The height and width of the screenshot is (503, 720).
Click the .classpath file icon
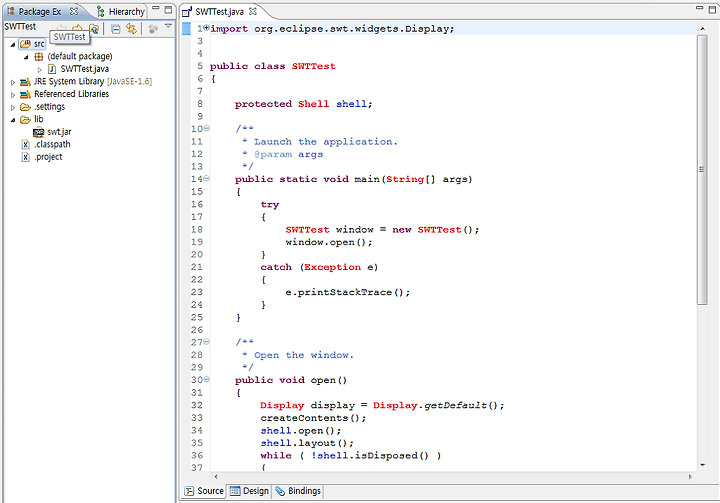click(x=26, y=145)
